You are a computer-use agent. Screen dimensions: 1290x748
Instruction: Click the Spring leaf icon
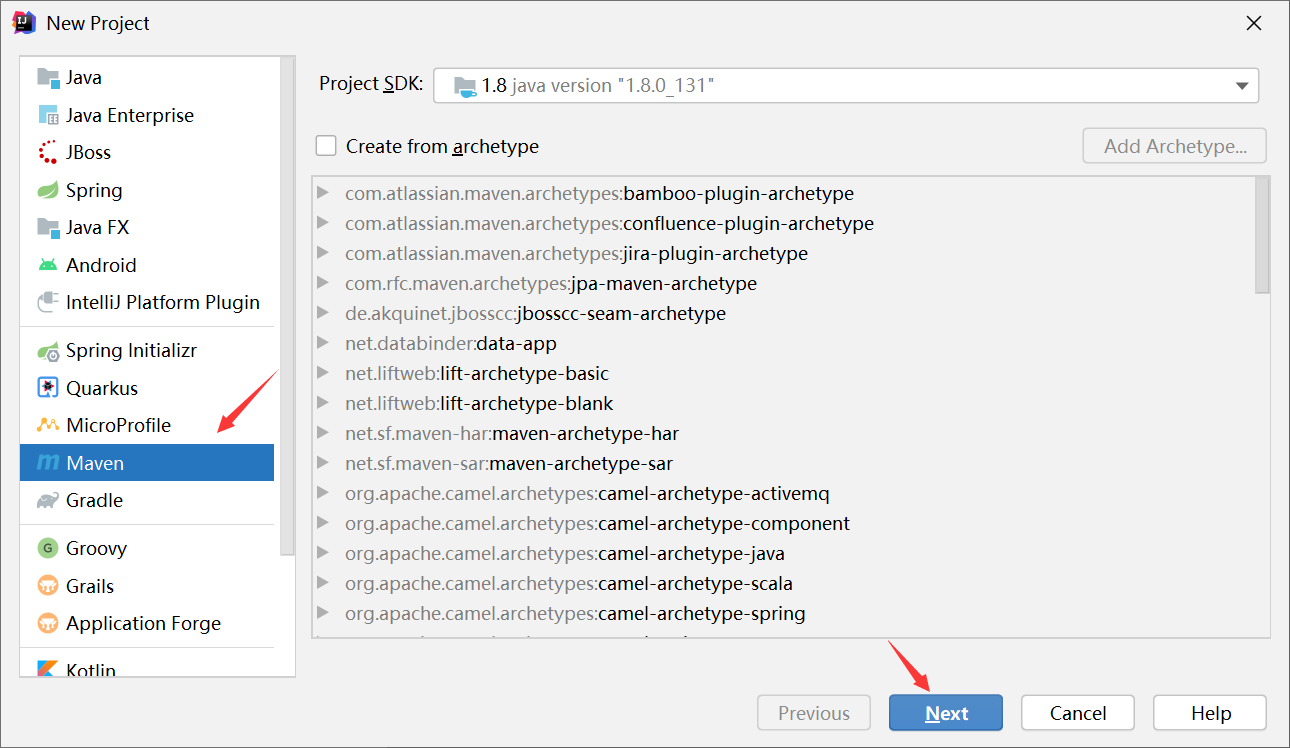48,190
